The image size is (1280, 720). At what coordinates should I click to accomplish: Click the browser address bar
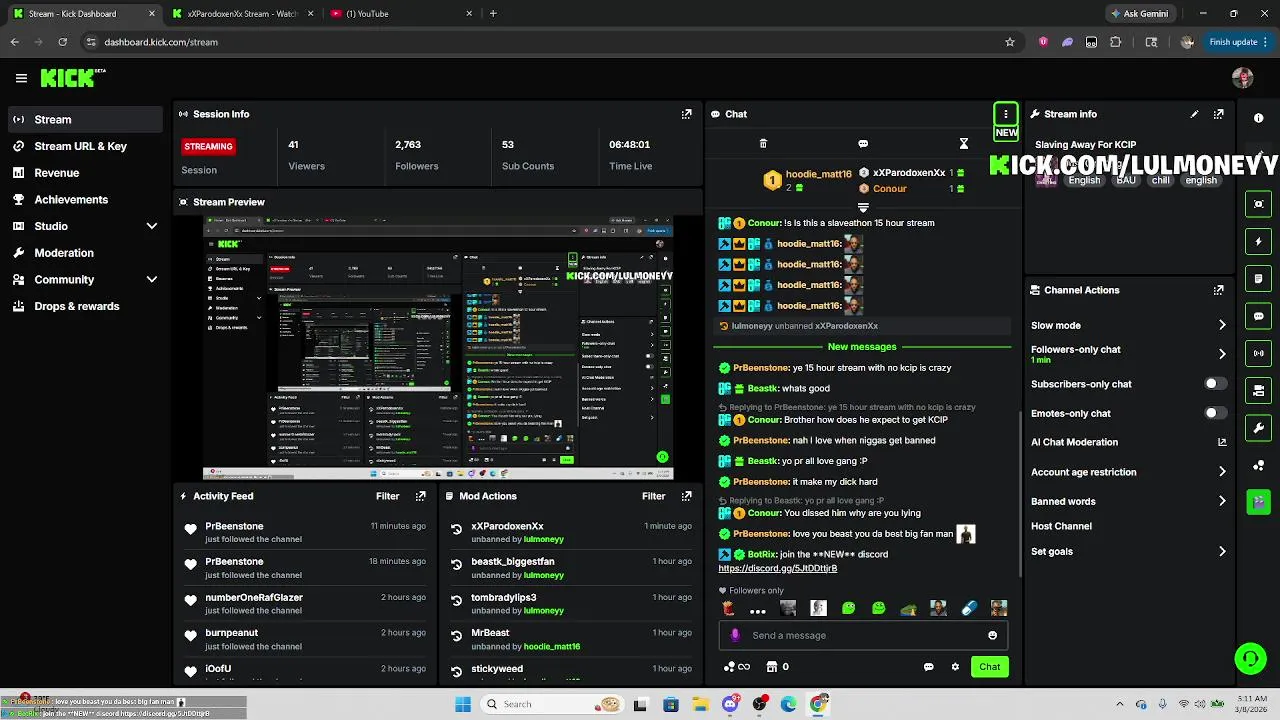pyautogui.click(x=550, y=42)
